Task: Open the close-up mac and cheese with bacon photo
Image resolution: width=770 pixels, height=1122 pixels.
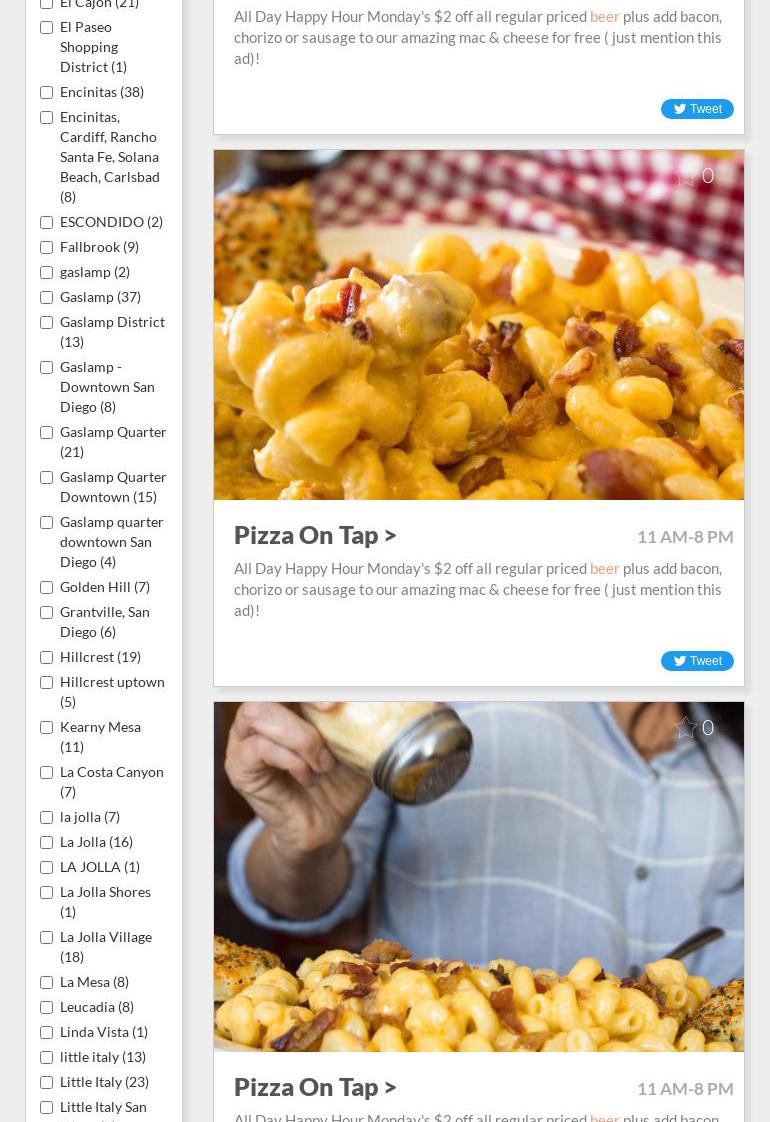Action: [x=479, y=325]
